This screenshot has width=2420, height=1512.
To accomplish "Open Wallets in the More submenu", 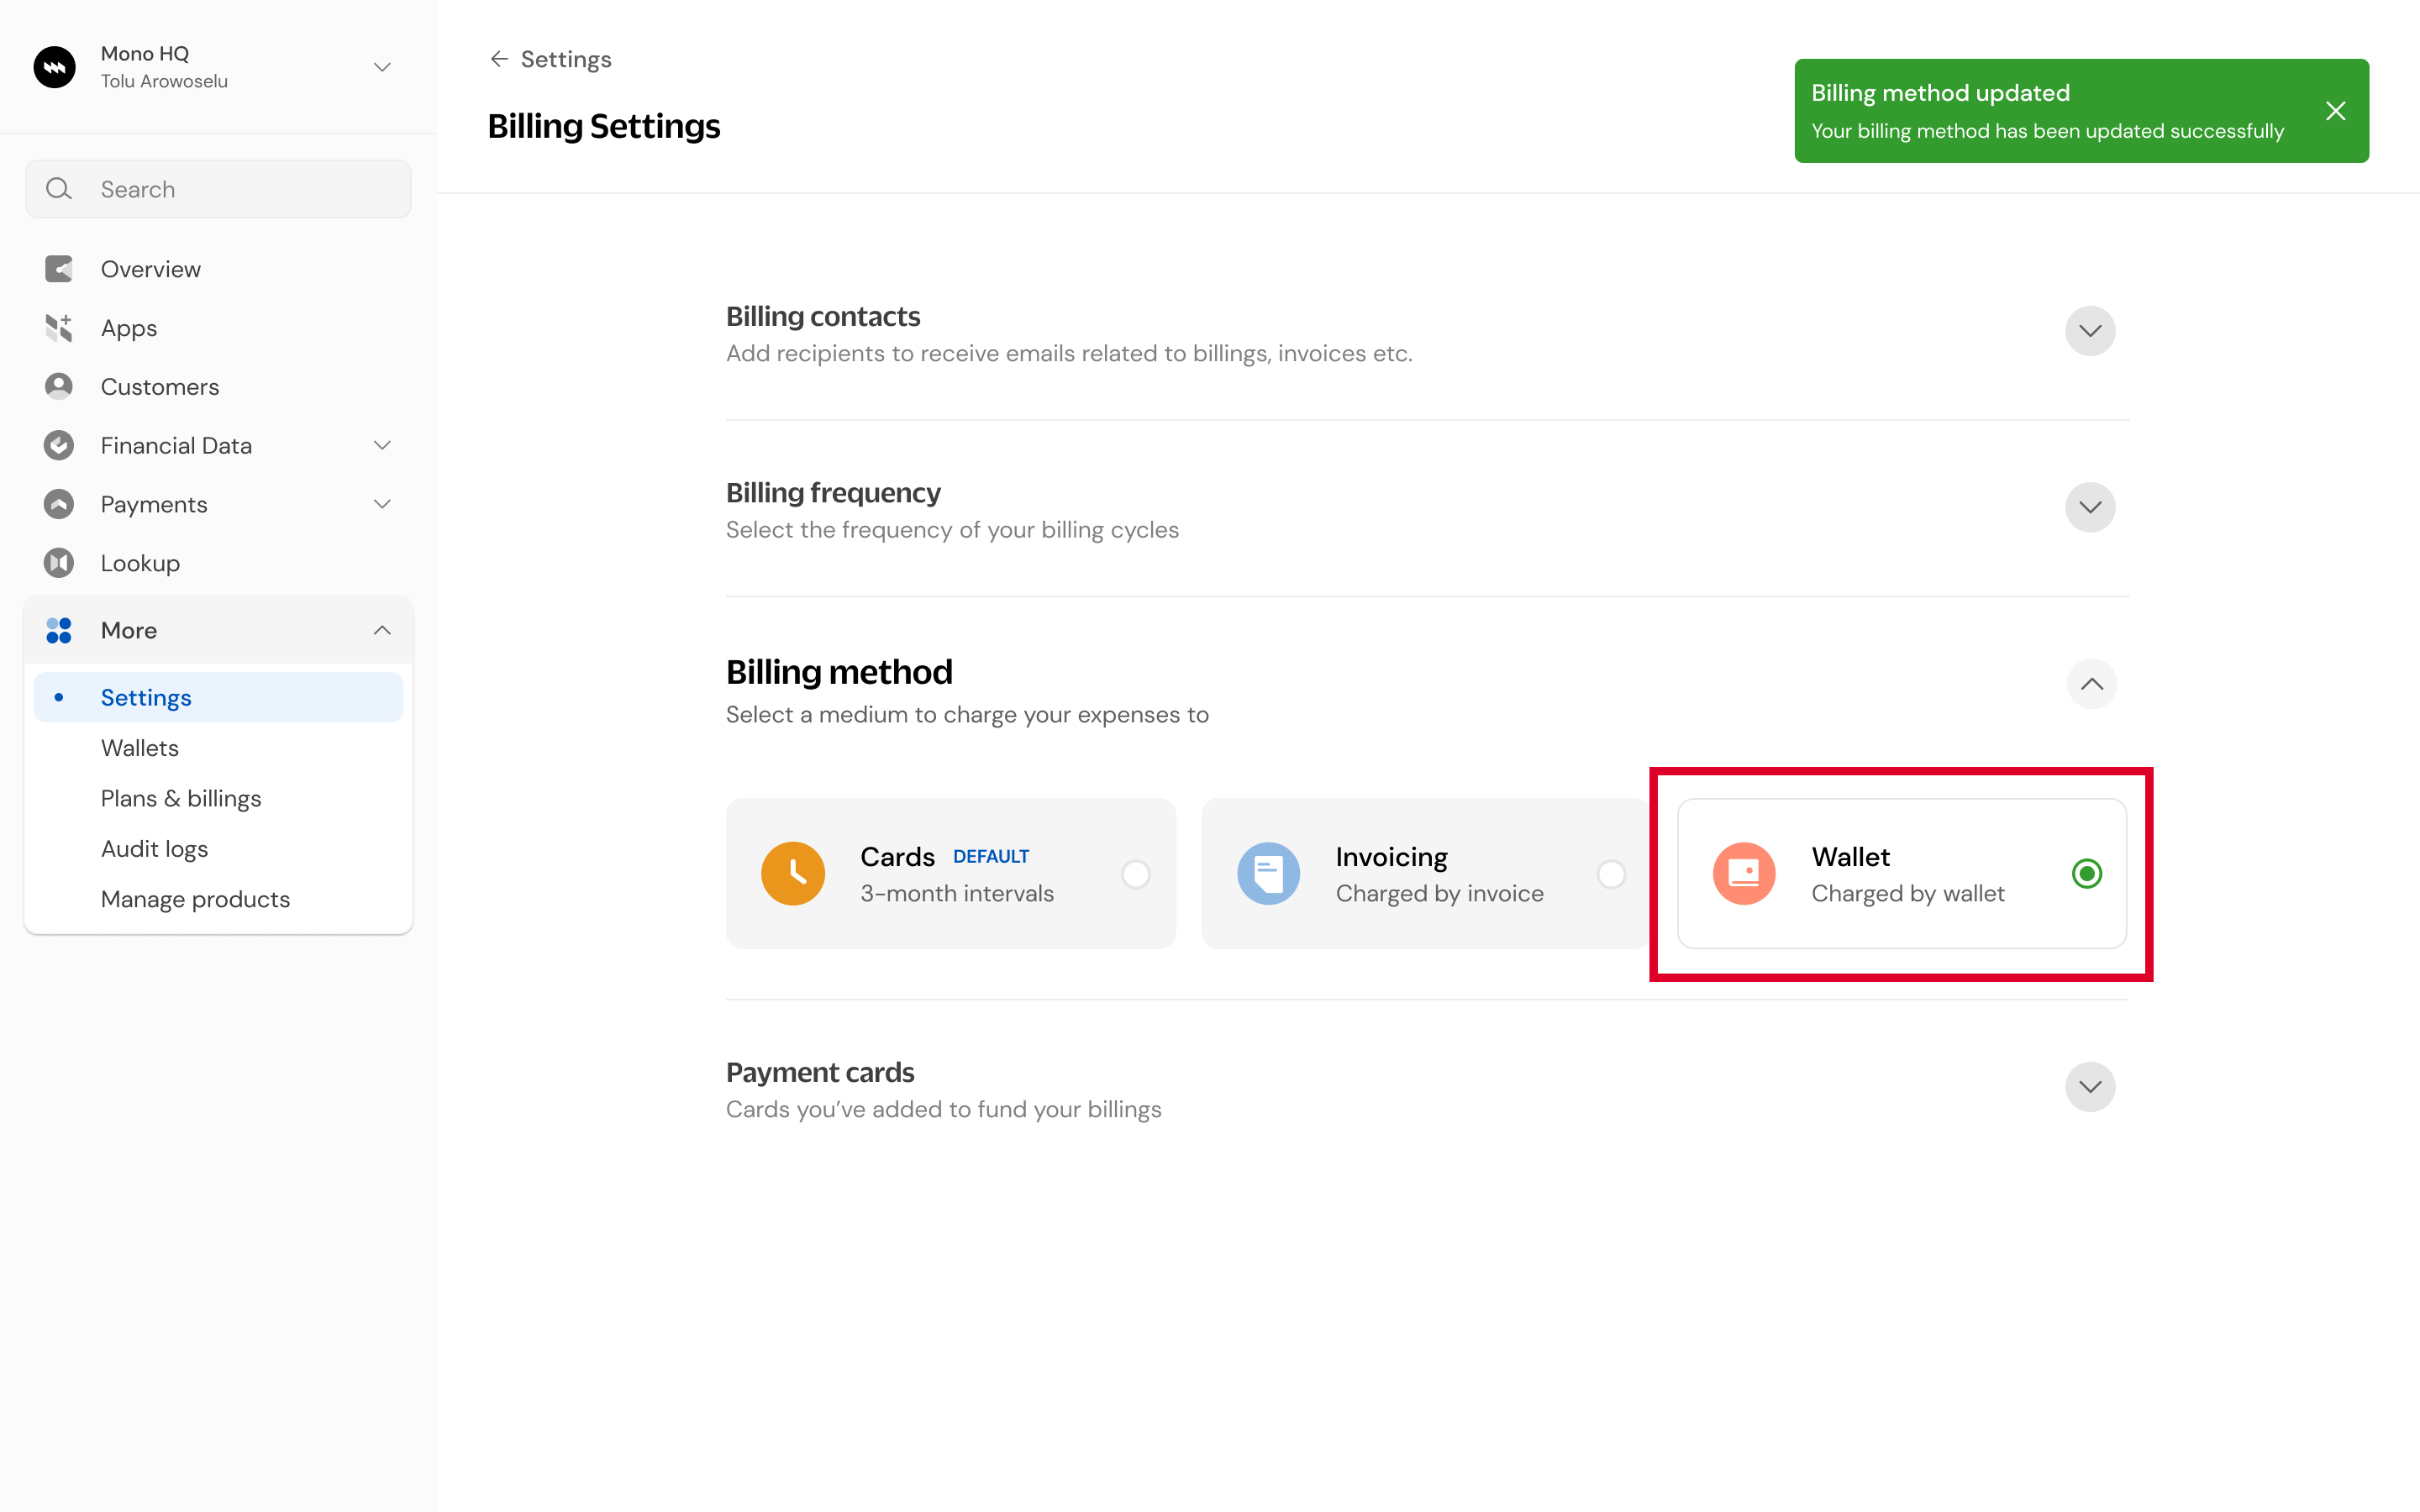I will tap(140, 748).
